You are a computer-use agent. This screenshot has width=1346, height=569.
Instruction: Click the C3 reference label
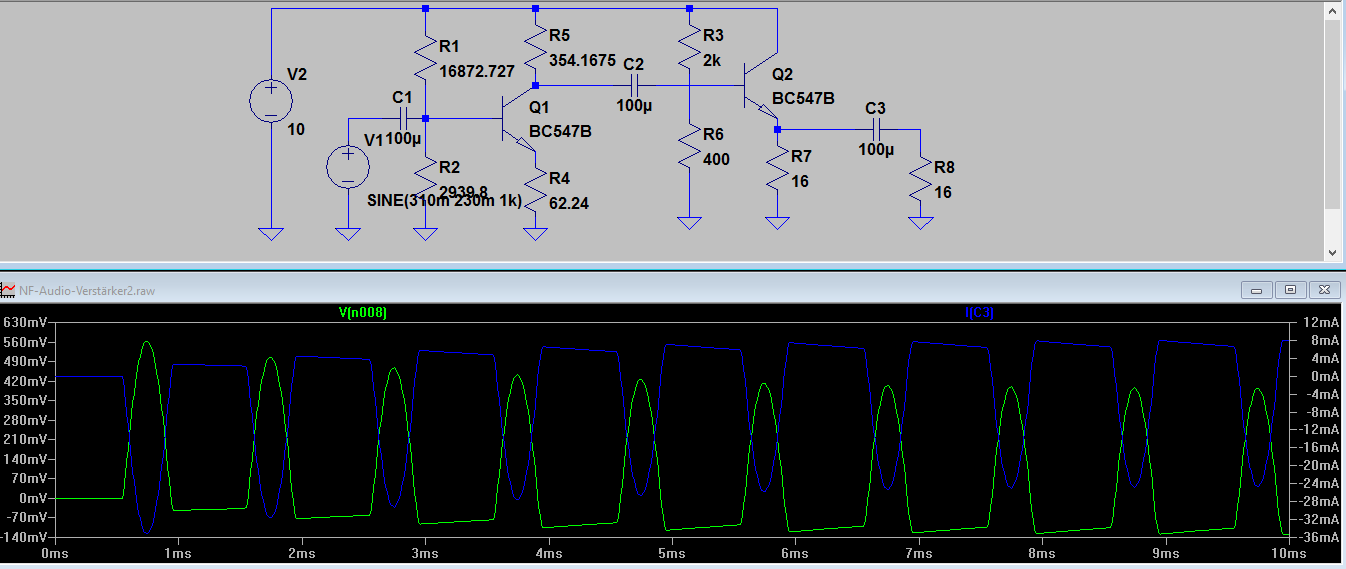coord(876,108)
